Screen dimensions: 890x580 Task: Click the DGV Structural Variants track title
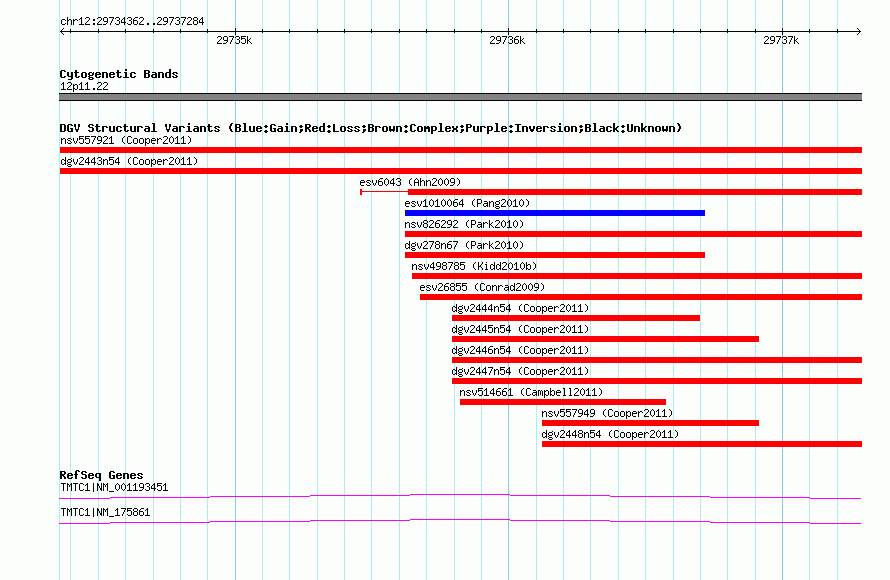(x=371, y=128)
